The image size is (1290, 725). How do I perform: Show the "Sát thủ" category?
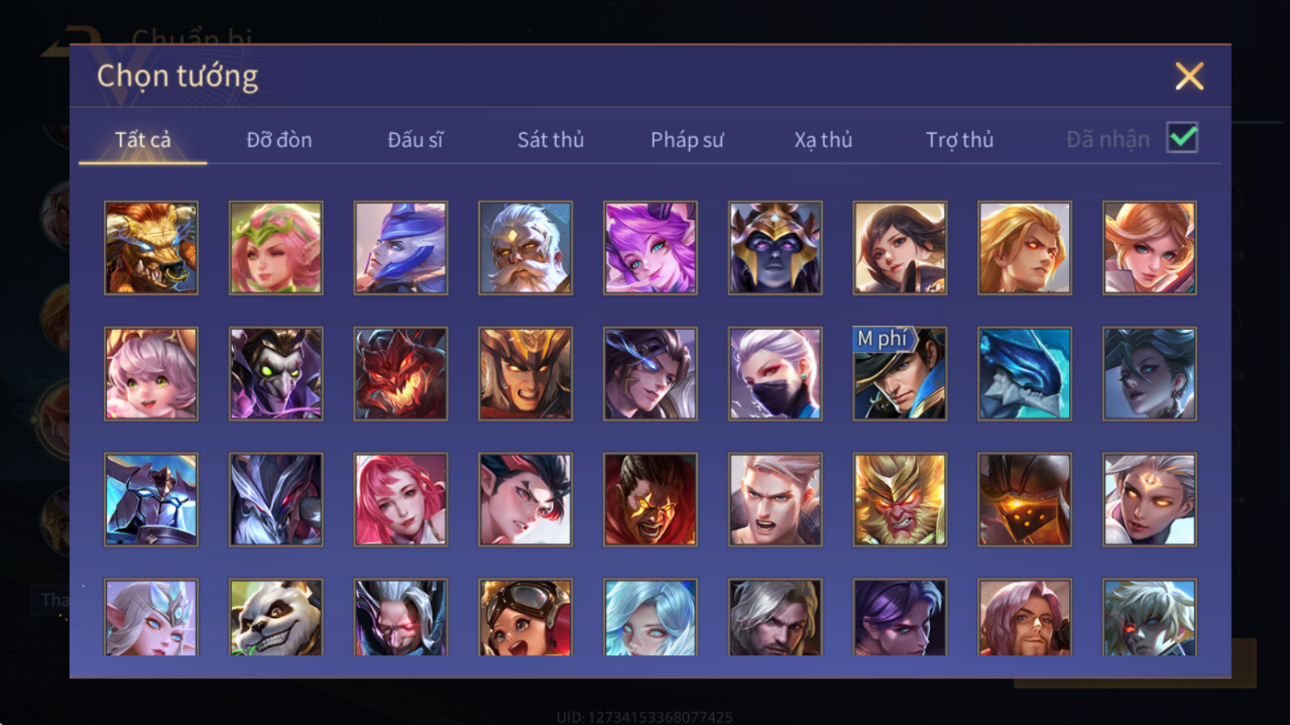coord(550,140)
